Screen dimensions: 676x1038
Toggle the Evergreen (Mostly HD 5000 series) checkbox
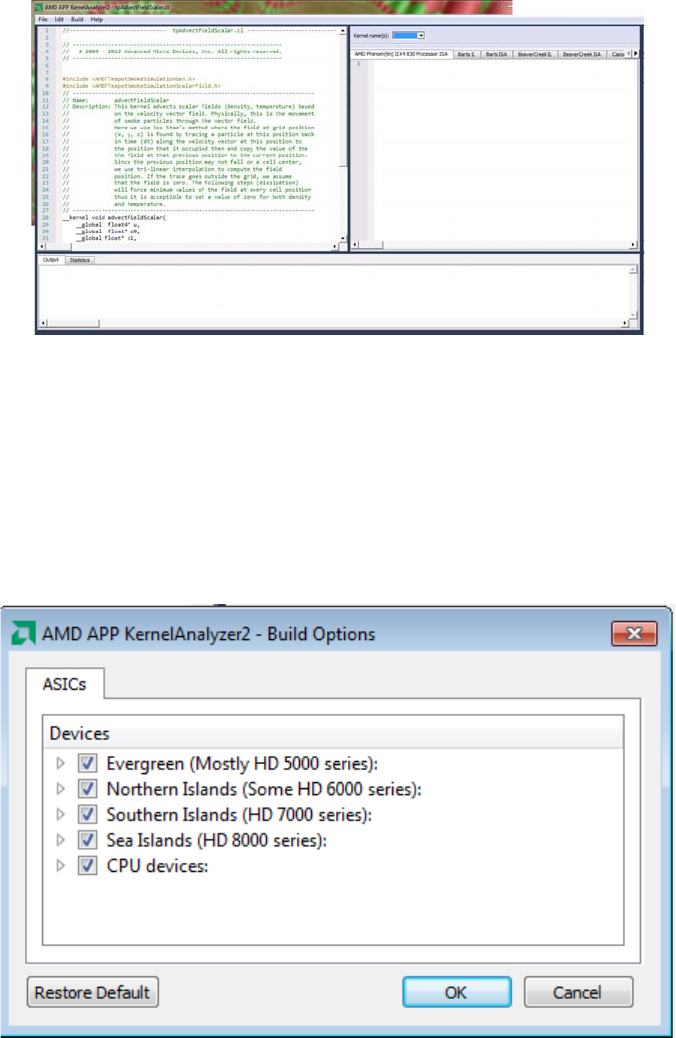87,763
